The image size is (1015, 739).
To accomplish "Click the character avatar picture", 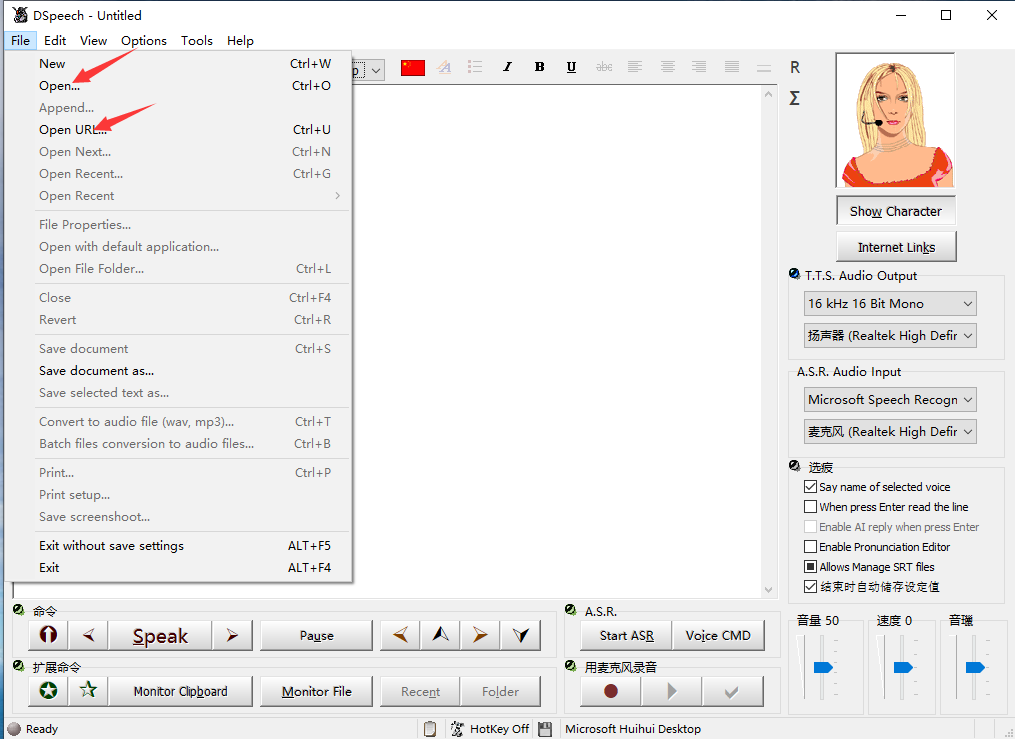I will [895, 121].
